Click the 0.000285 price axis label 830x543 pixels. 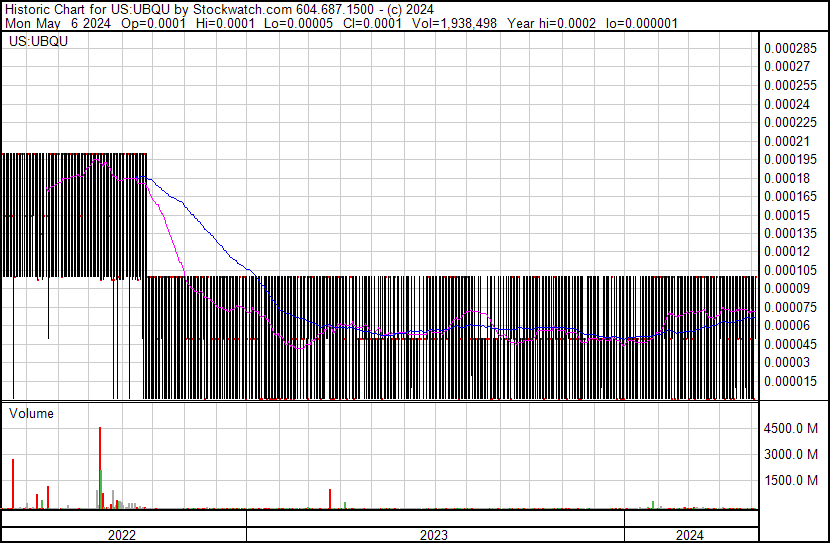coord(790,48)
